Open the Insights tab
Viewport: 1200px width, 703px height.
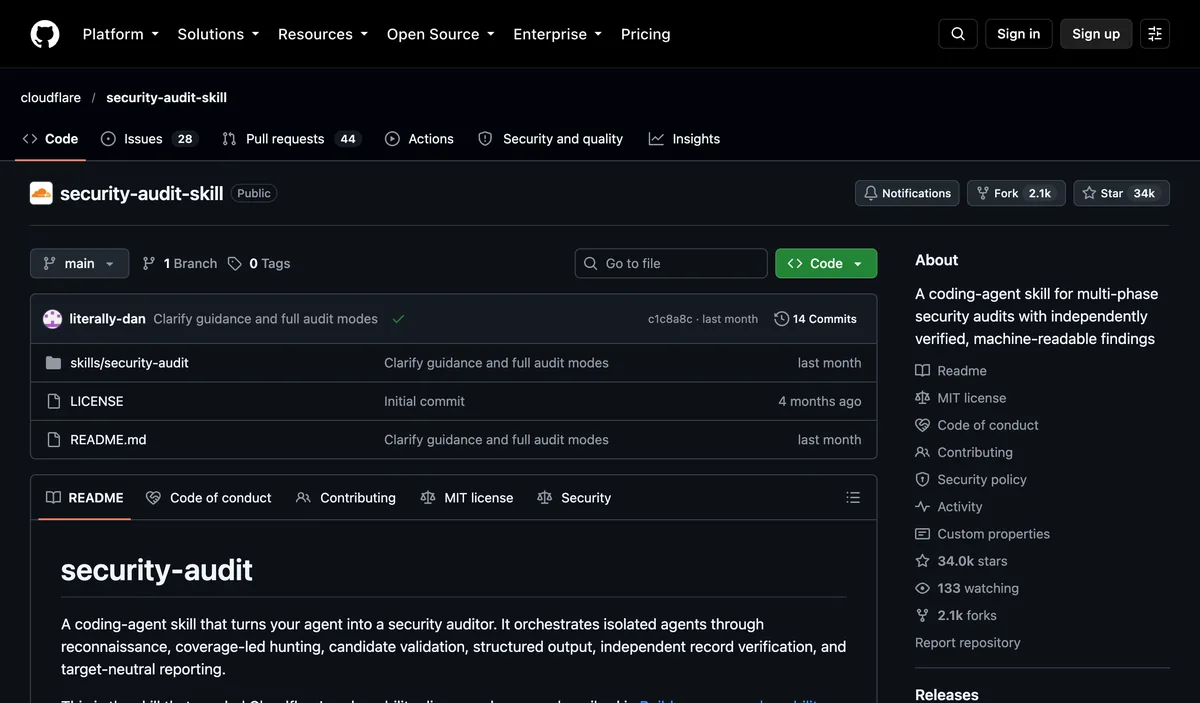(685, 139)
